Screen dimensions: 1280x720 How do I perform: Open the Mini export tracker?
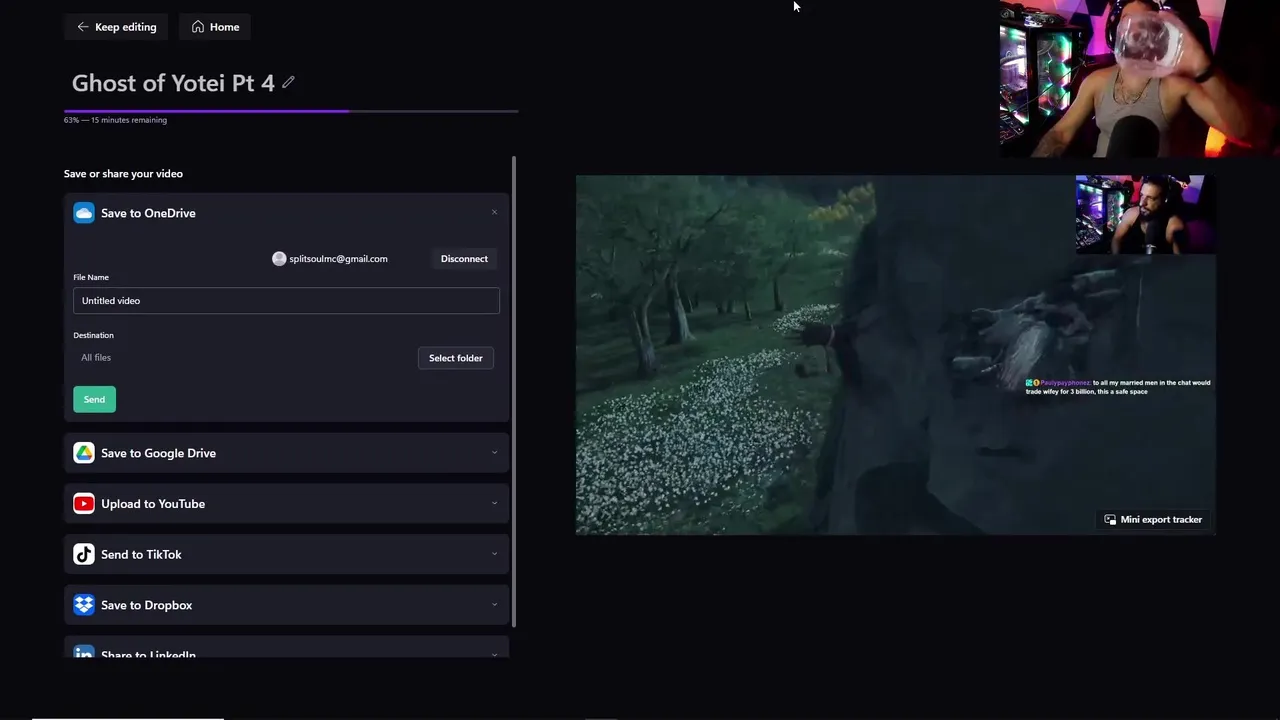[1153, 519]
